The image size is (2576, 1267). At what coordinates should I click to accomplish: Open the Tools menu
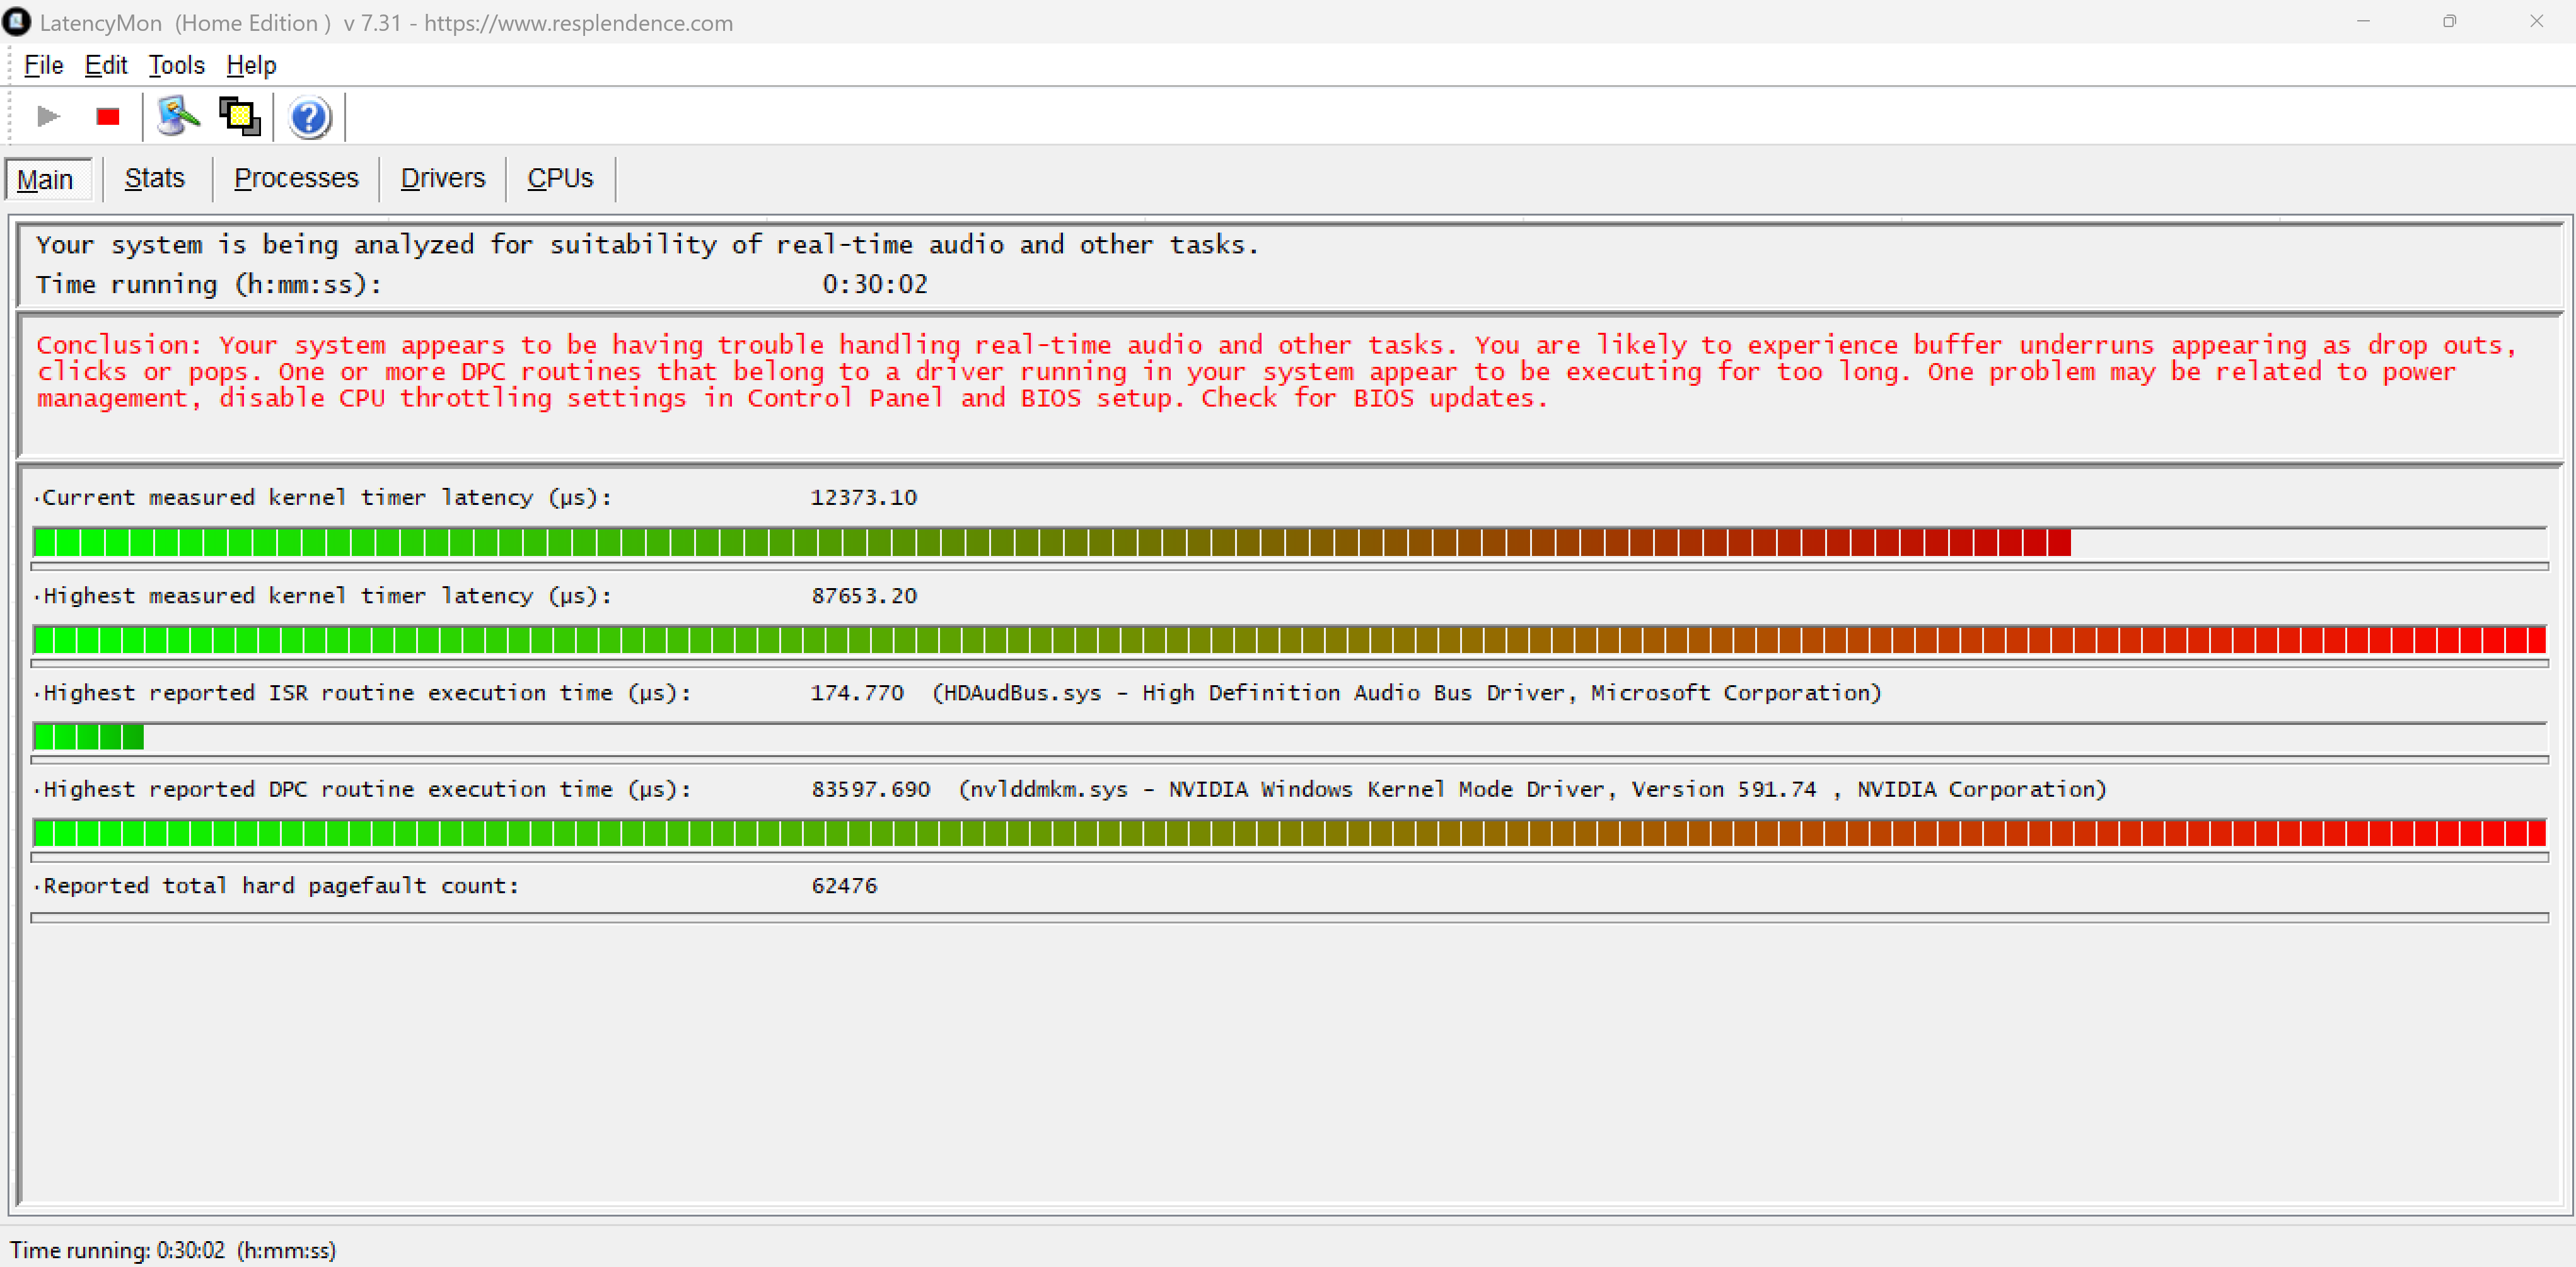click(176, 65)
